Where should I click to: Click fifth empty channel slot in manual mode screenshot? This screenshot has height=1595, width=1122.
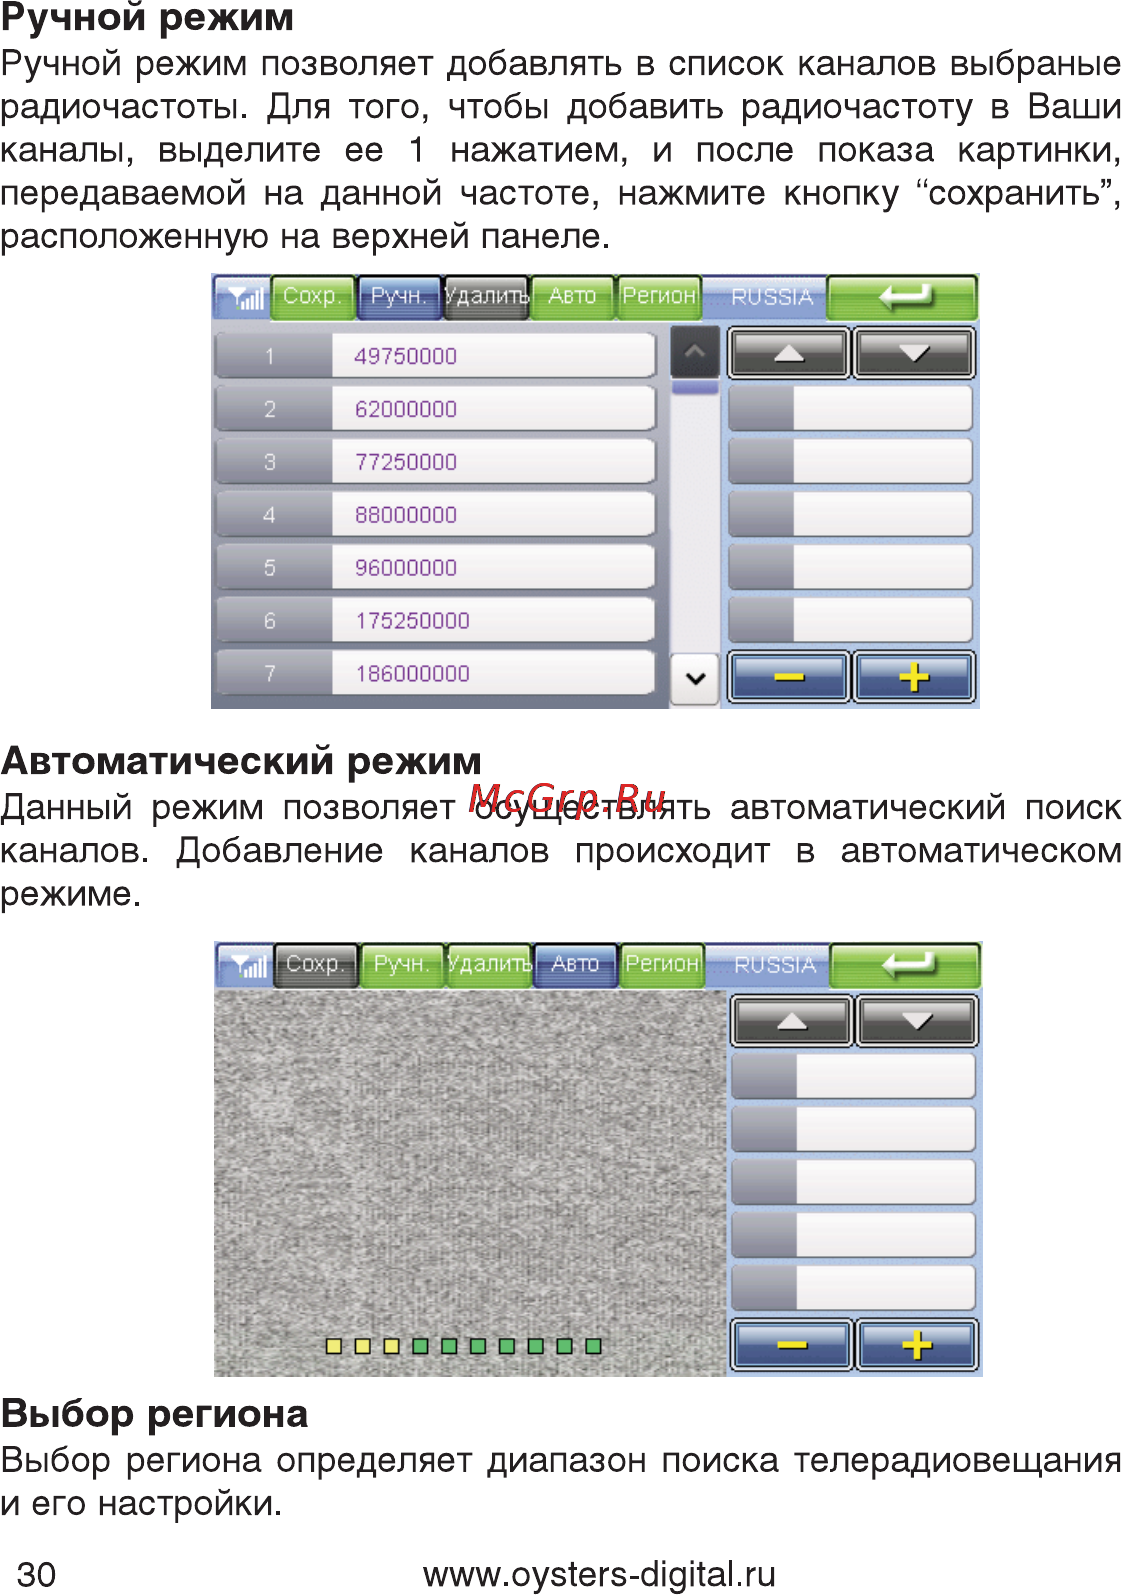pyautogui.click(x=851, y=621)
